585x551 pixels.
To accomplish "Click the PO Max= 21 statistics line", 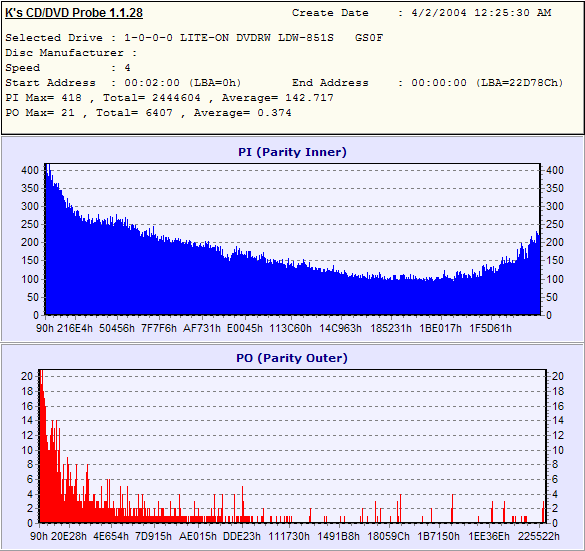I will point(148,113).
